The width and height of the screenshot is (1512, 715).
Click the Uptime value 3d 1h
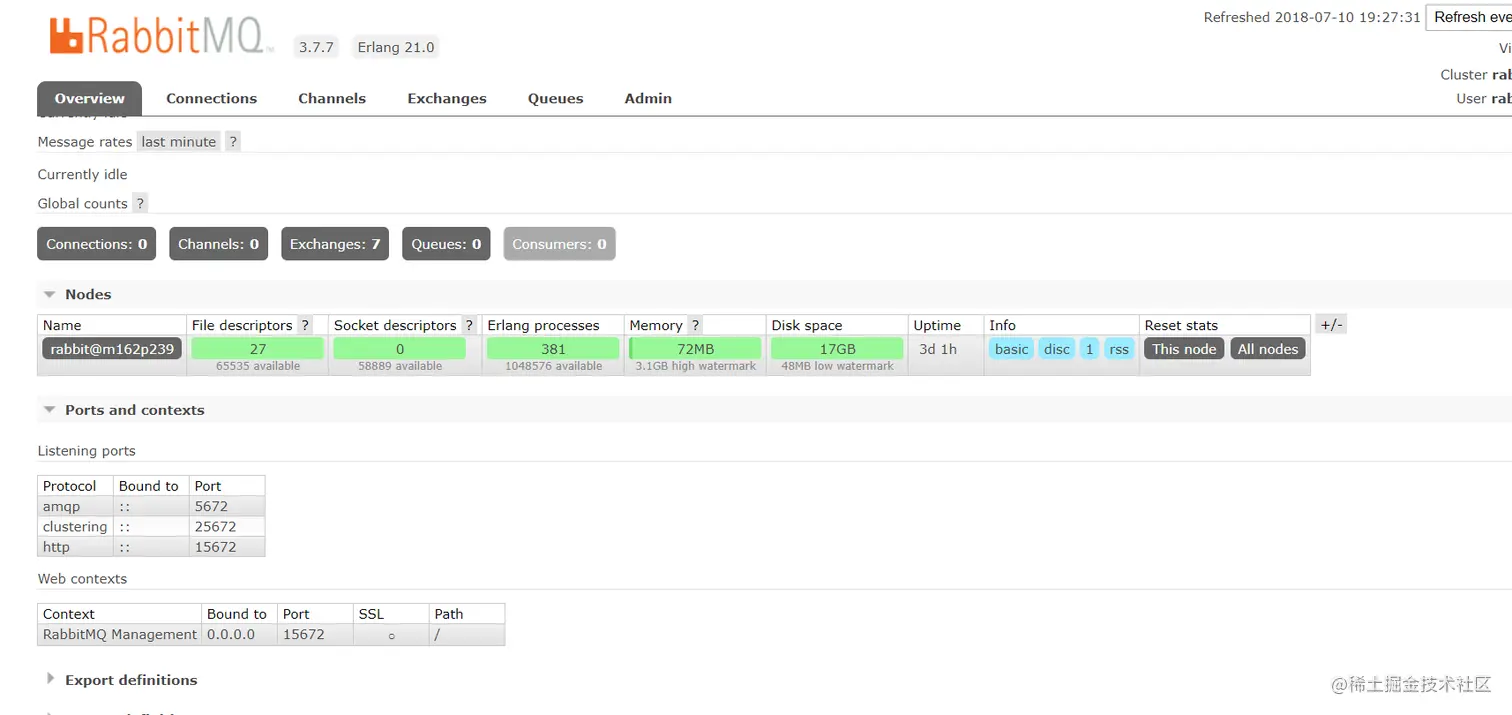pos(938,349)
